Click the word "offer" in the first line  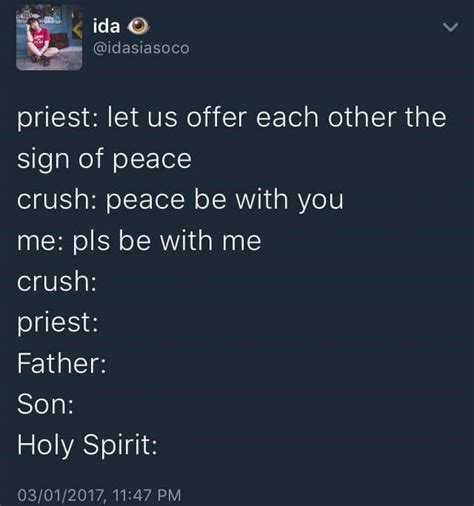pos(217,117)
